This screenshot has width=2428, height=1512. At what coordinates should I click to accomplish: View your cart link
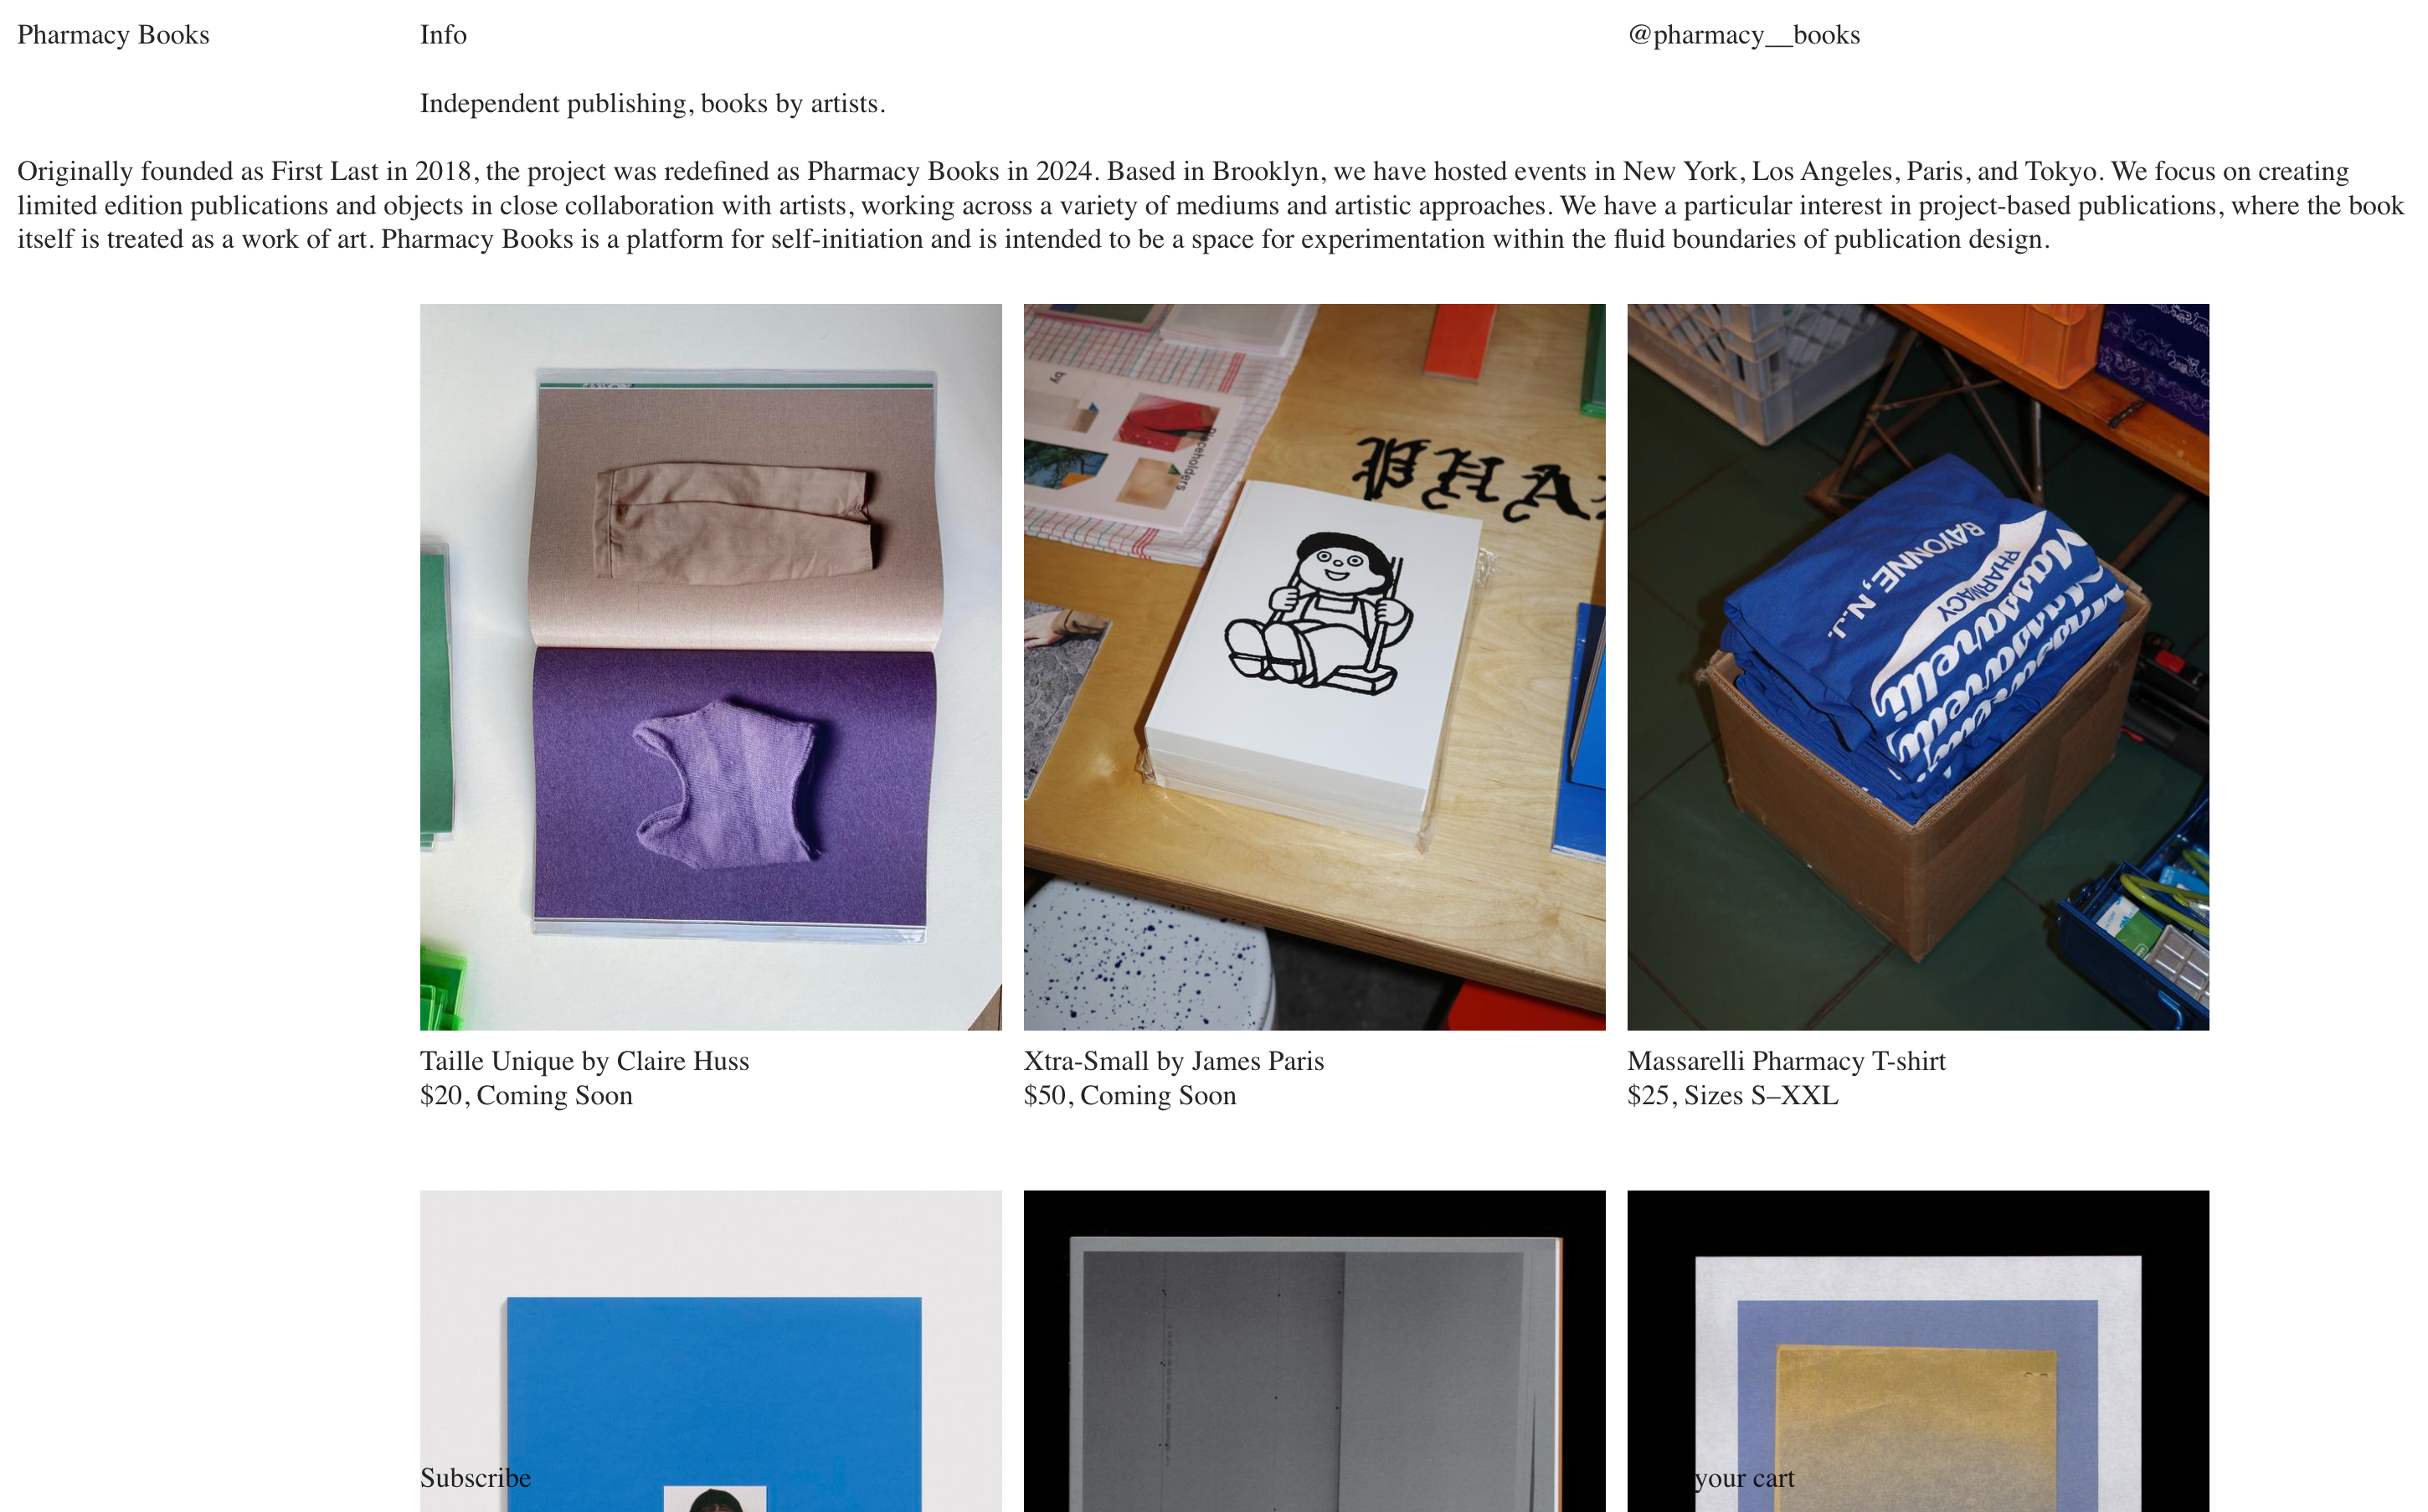(1744, 1478)
